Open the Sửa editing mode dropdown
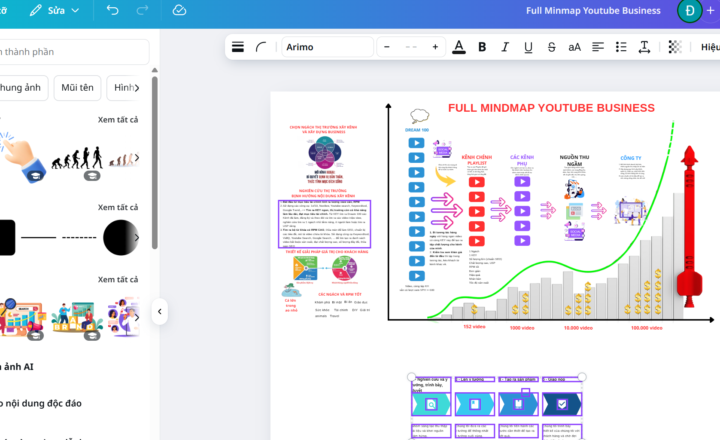This screenshot has width=720, height=440. pos(54,10)
